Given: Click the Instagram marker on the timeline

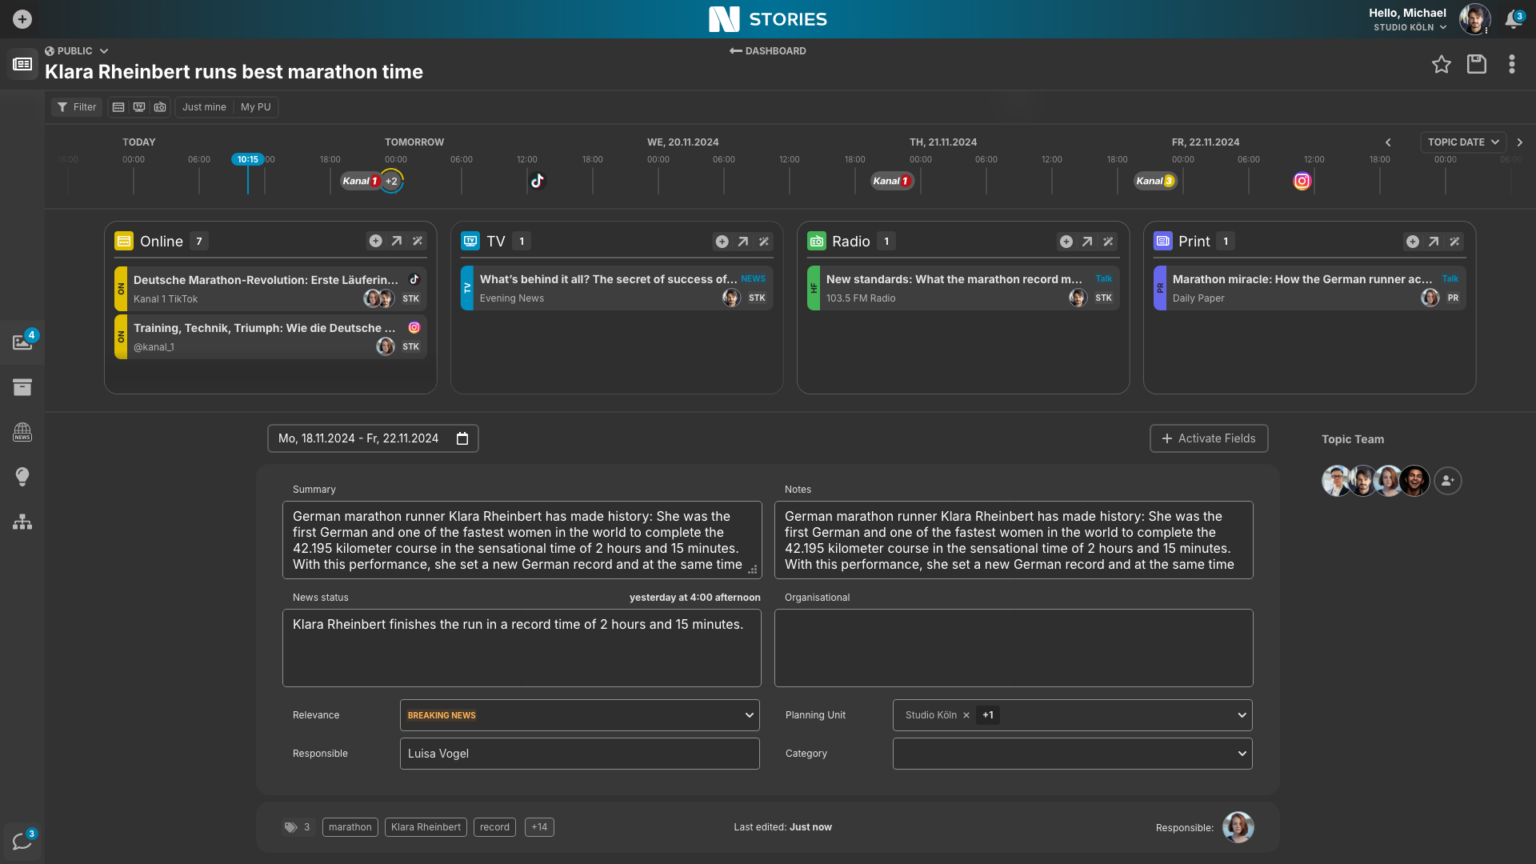Looking at the screenshot, I should (1302, 181).
